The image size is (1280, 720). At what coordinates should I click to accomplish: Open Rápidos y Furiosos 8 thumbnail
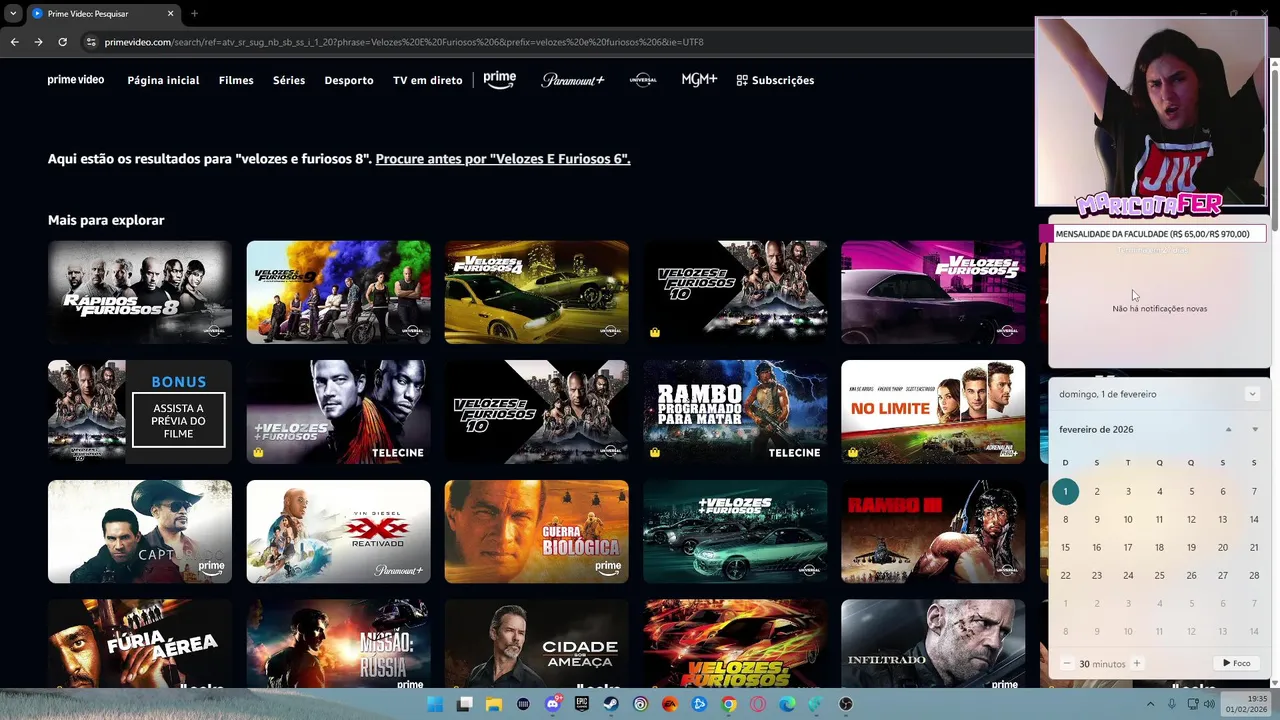tap(140, 292)
